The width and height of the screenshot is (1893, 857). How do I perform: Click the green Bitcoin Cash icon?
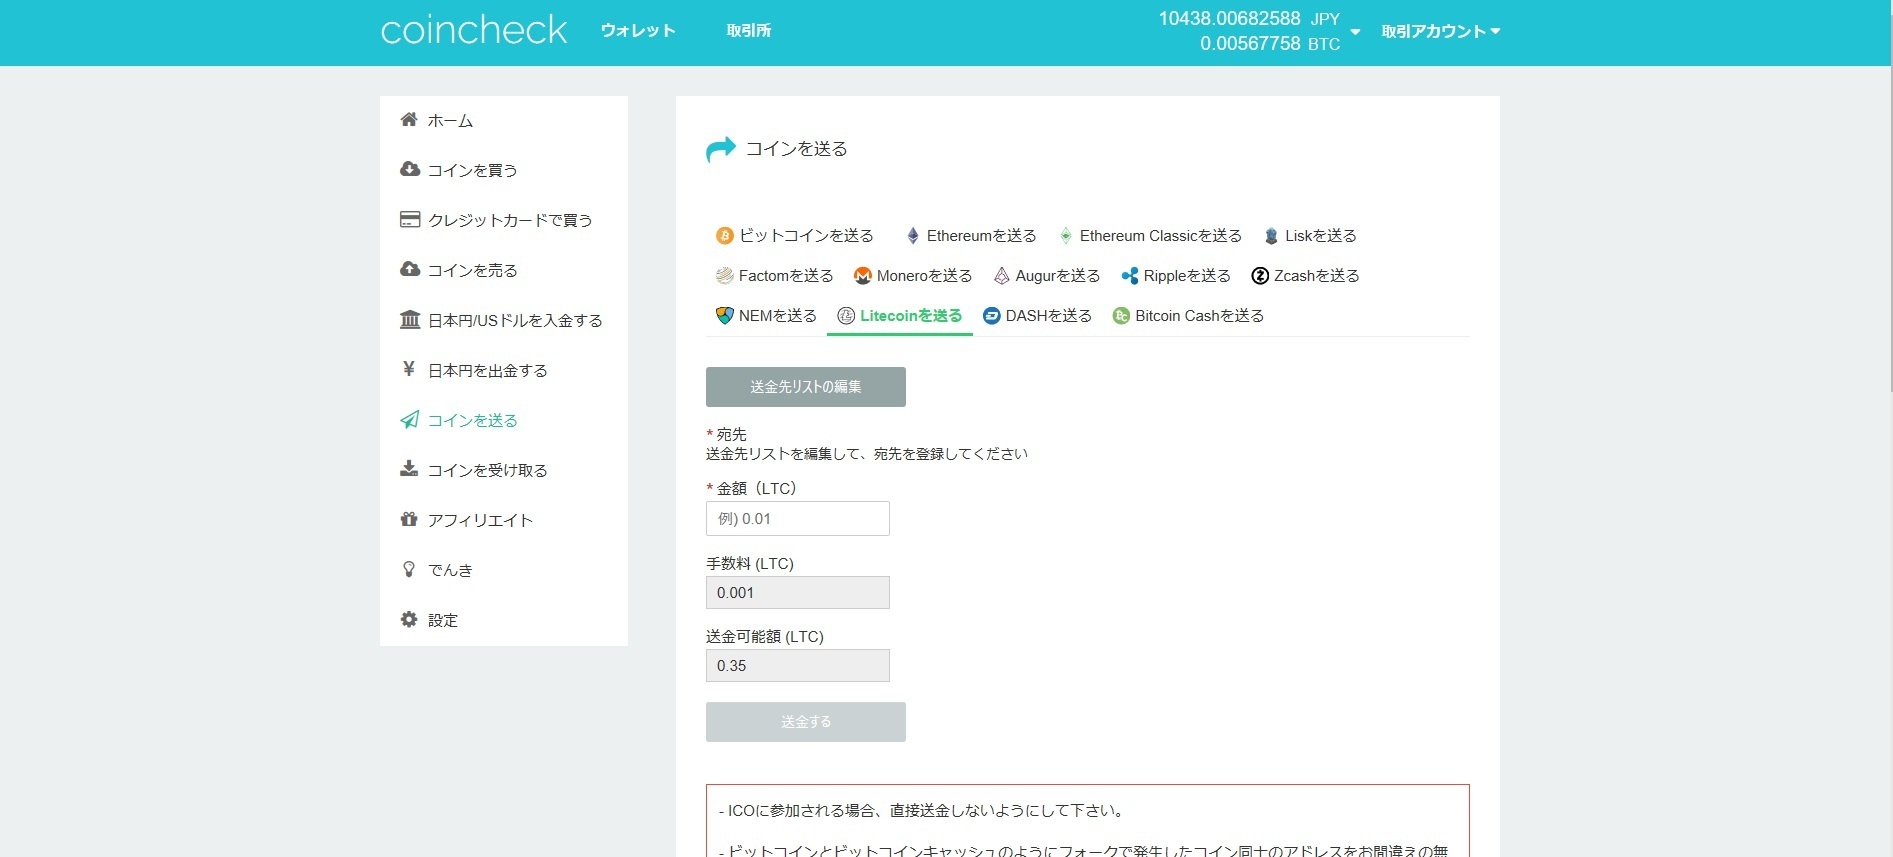pyautogui.click(x=1121, y=316)
